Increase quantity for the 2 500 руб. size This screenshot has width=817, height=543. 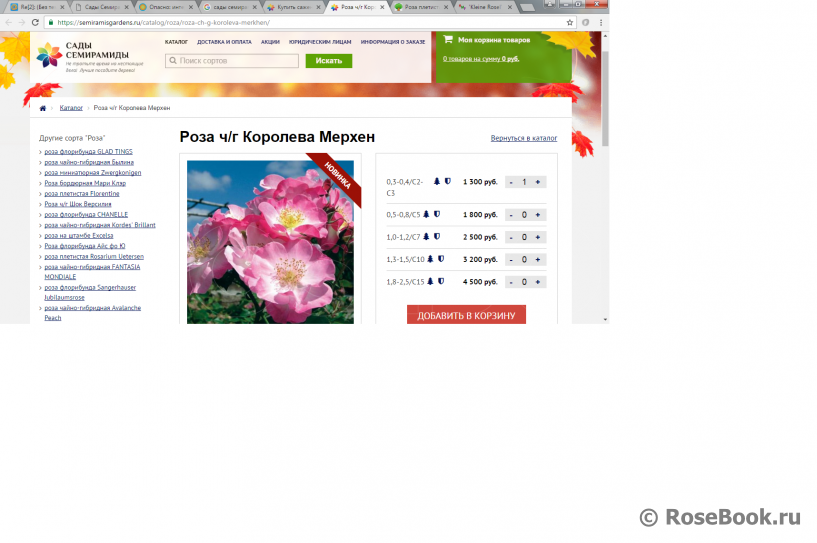point(538,237)
